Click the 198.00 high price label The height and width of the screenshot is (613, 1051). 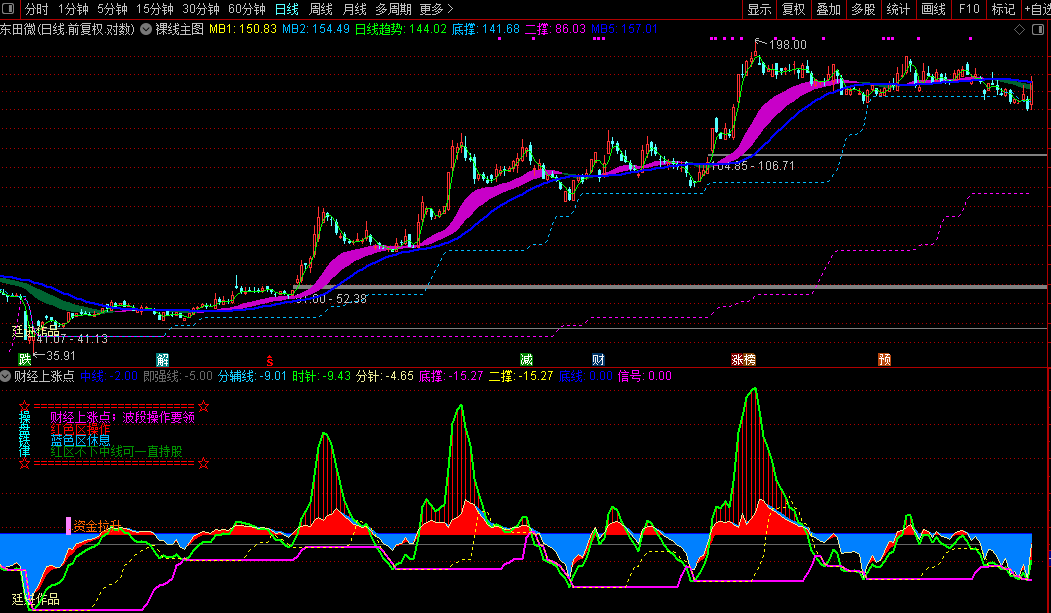coord(788,45)
